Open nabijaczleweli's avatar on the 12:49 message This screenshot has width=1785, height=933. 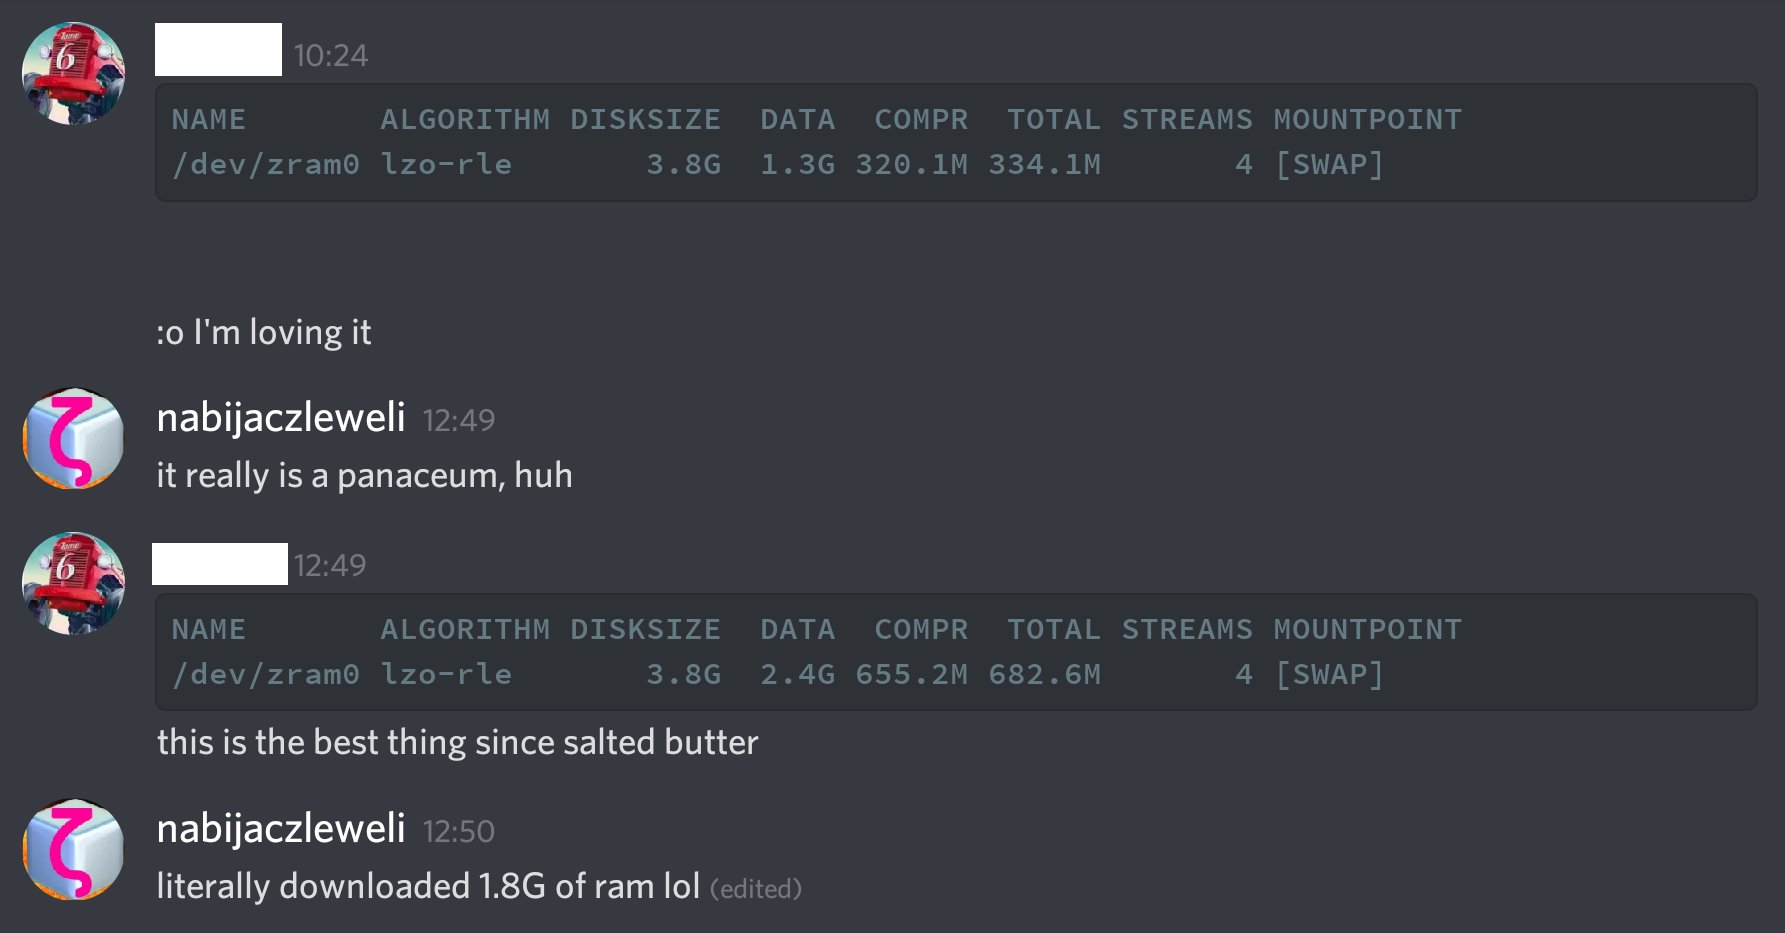[73, 439]
